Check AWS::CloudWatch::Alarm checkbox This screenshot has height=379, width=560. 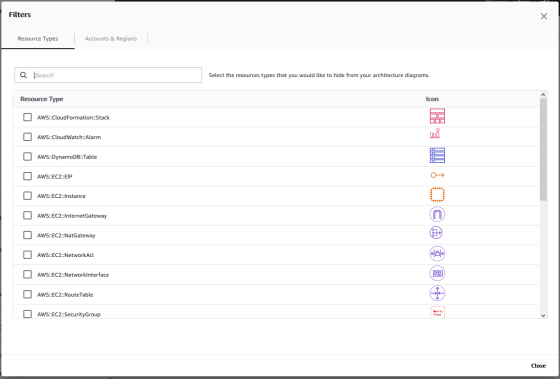click(x=28, y=137)
